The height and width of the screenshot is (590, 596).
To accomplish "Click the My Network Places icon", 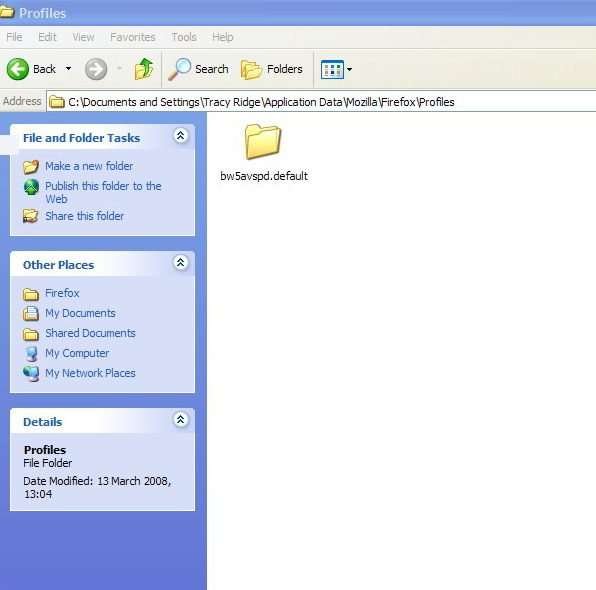I will click(31, 374).
